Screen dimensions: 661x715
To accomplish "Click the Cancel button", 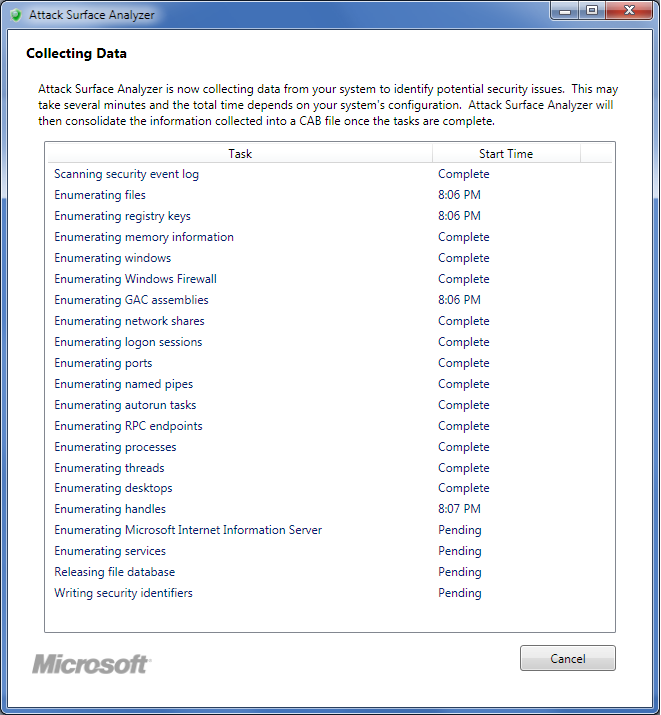I will [568, 658].
